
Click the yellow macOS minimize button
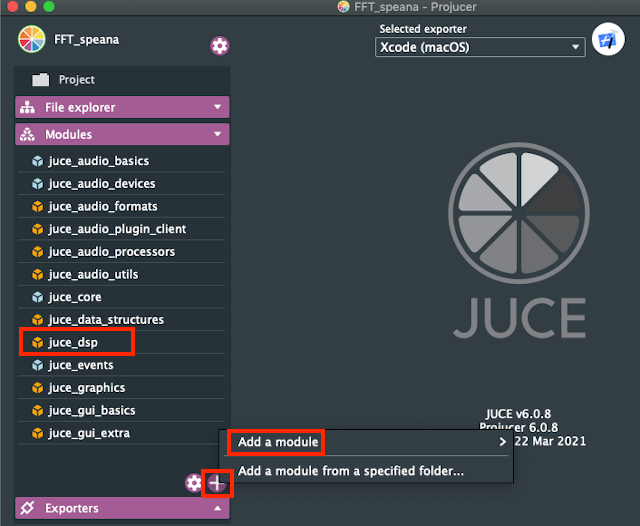[31, 6]
